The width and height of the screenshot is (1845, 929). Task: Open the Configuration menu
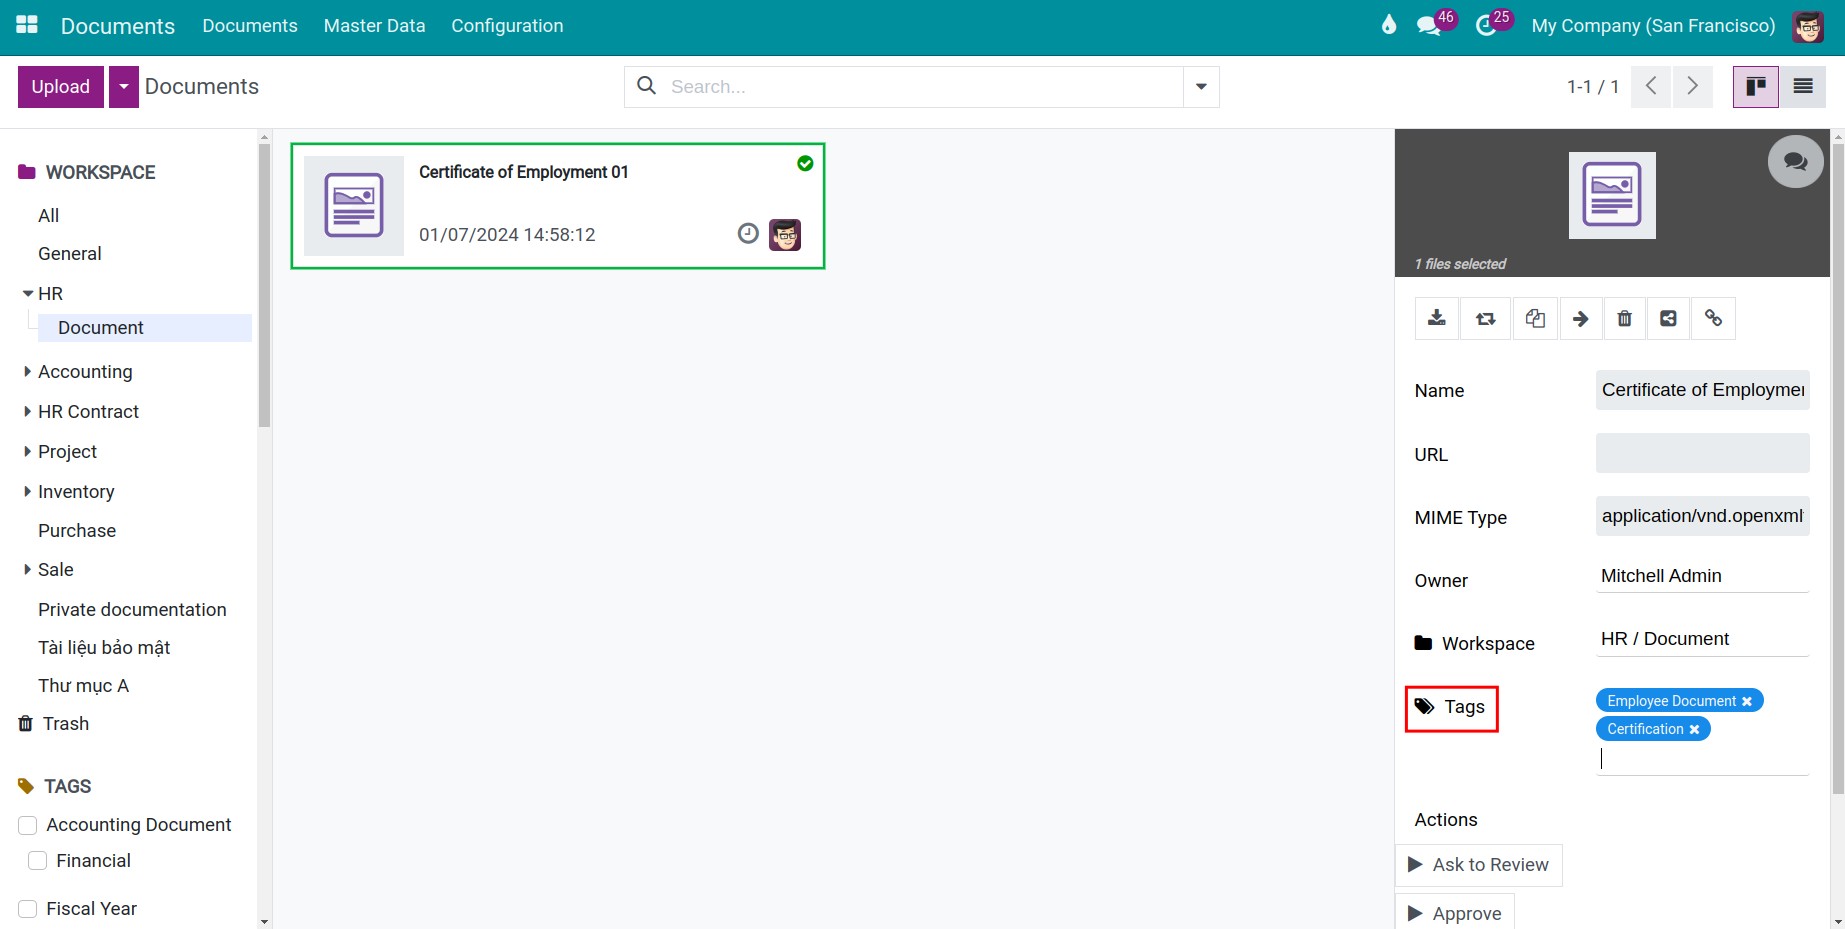coord(507,26)
